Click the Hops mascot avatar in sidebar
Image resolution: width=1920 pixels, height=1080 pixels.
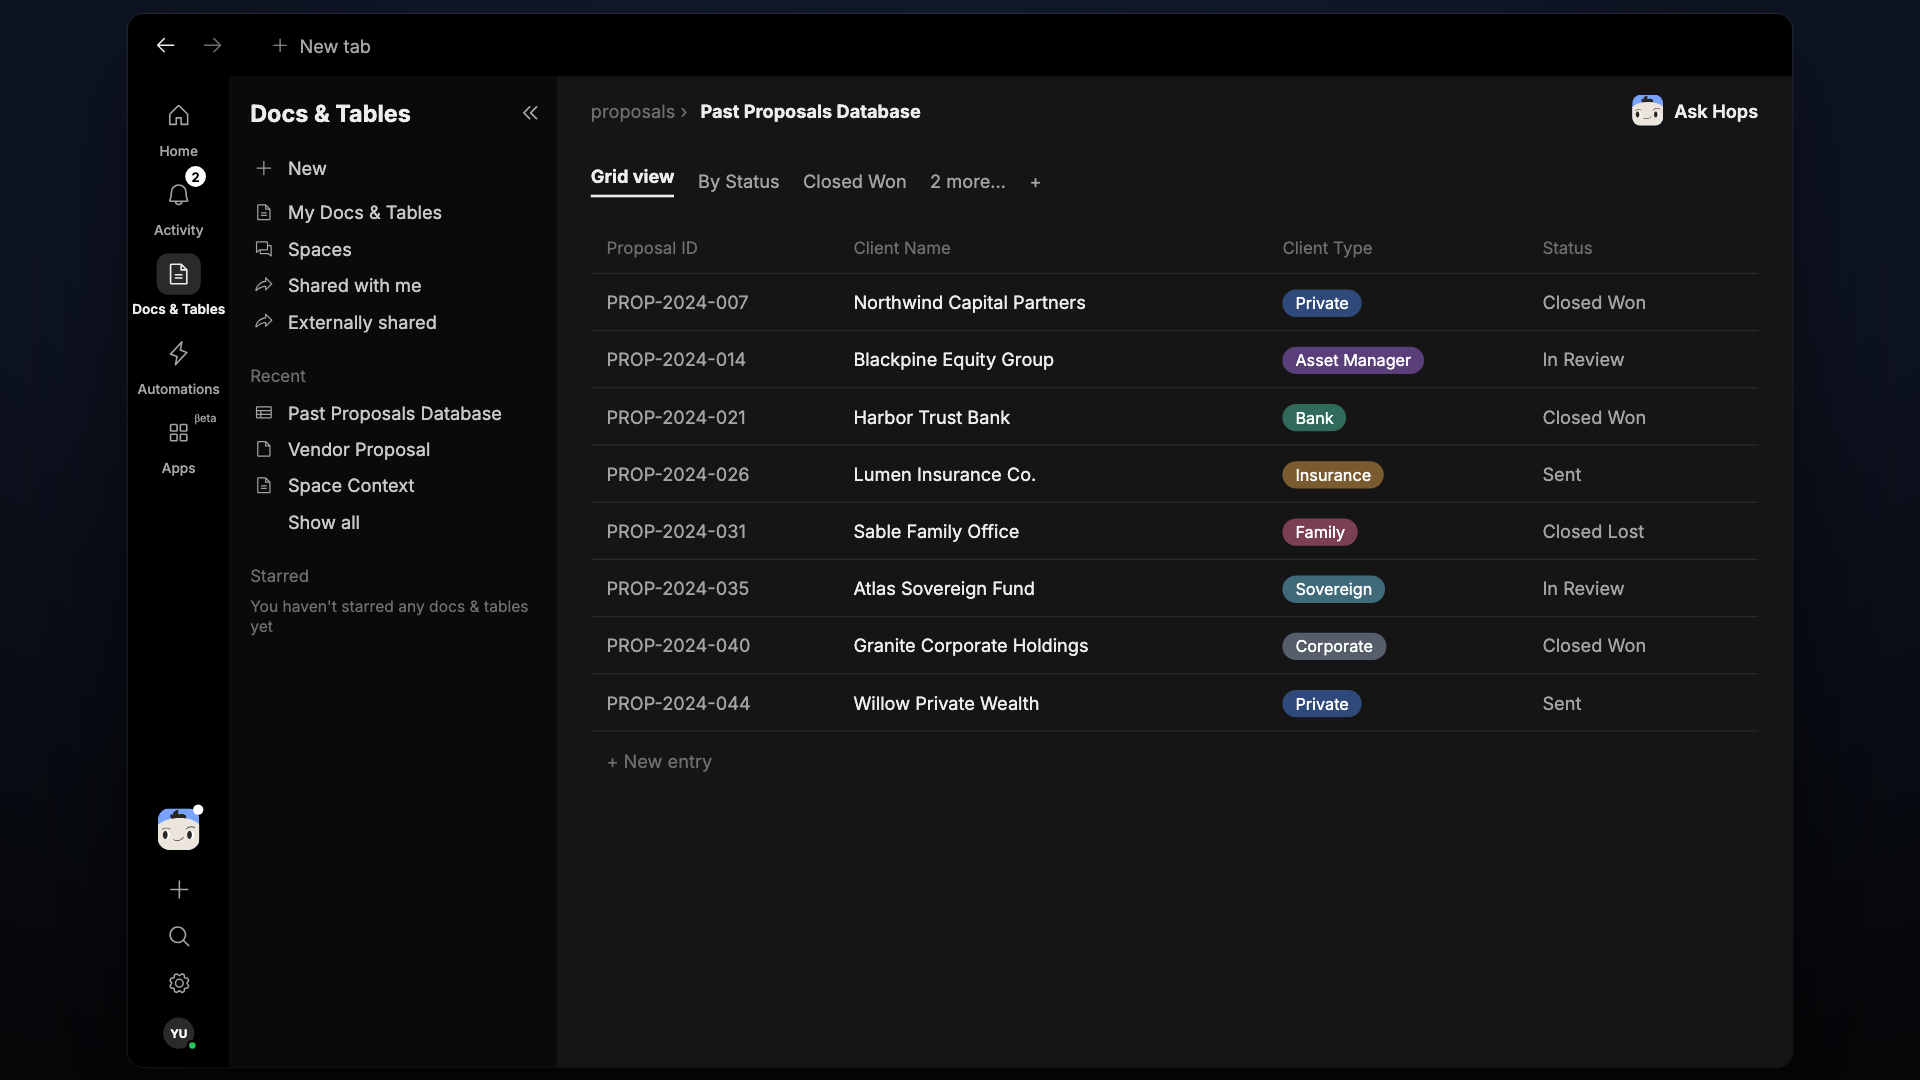178,829
